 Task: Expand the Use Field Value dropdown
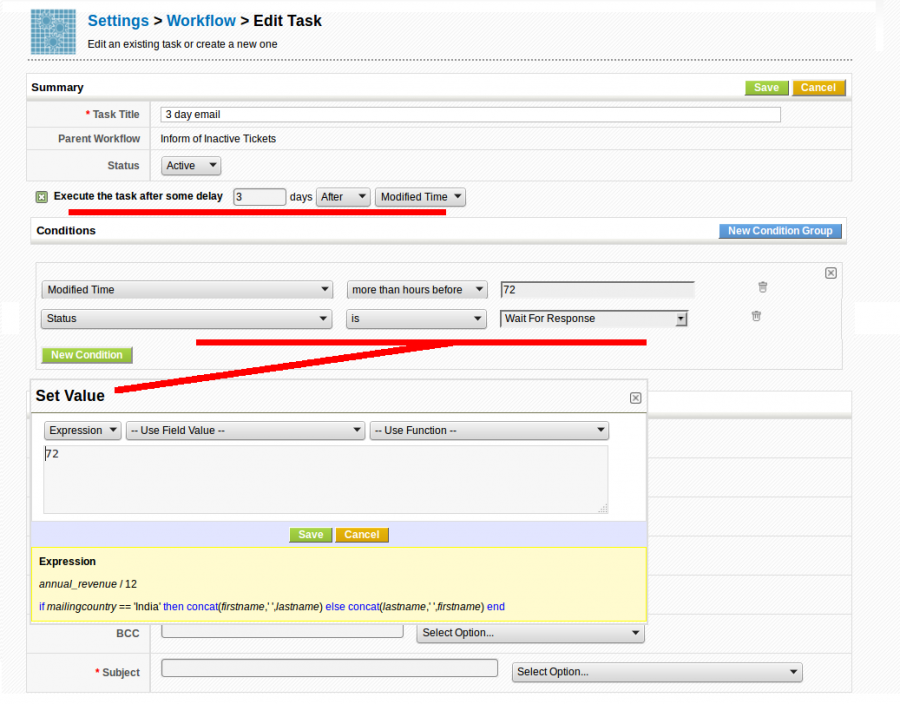(245, 430)
